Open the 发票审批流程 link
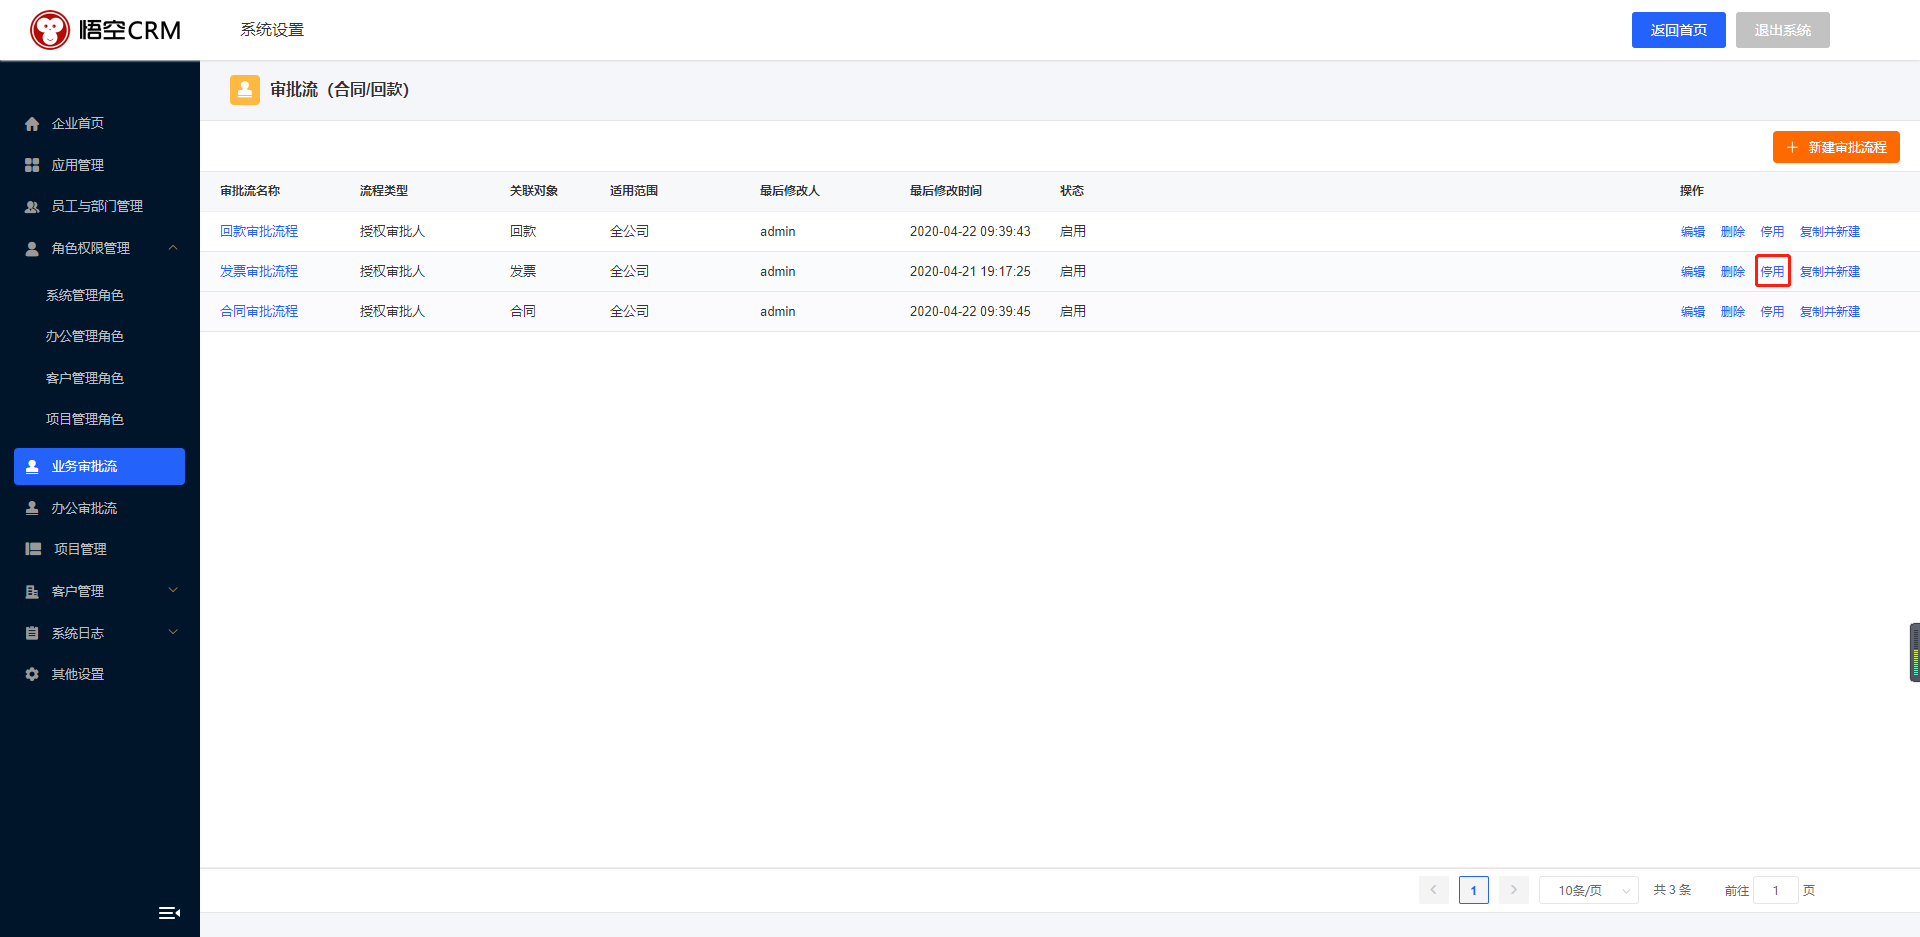This screenshot has height=937, width=1920. (x=259, y=271)
